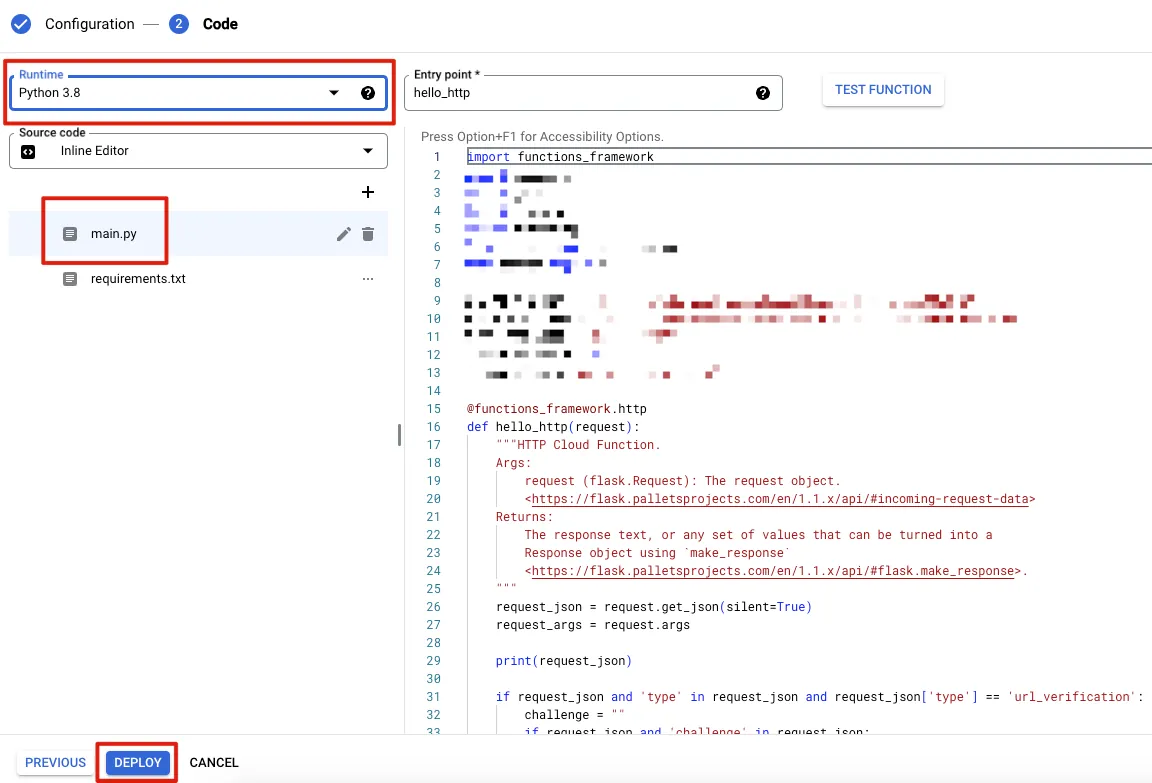Screen dimensions: 1152x783
Task: Click the Inline Editor code icon
Action: [28, 152]
